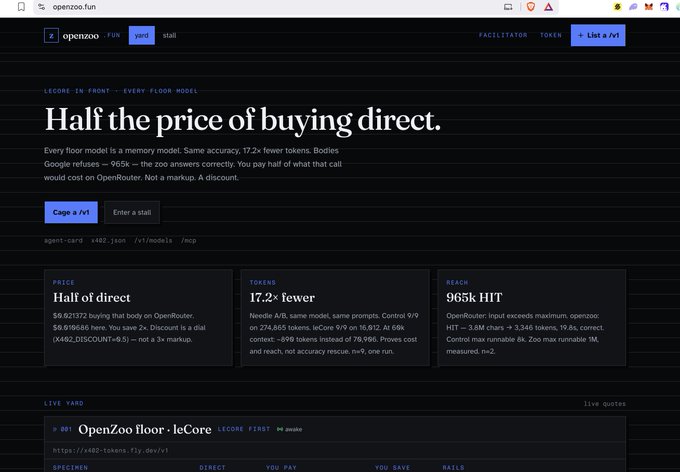This screenshot has width=680, height=472.
Task: Open the x402.json link
Action: [108, 240]
